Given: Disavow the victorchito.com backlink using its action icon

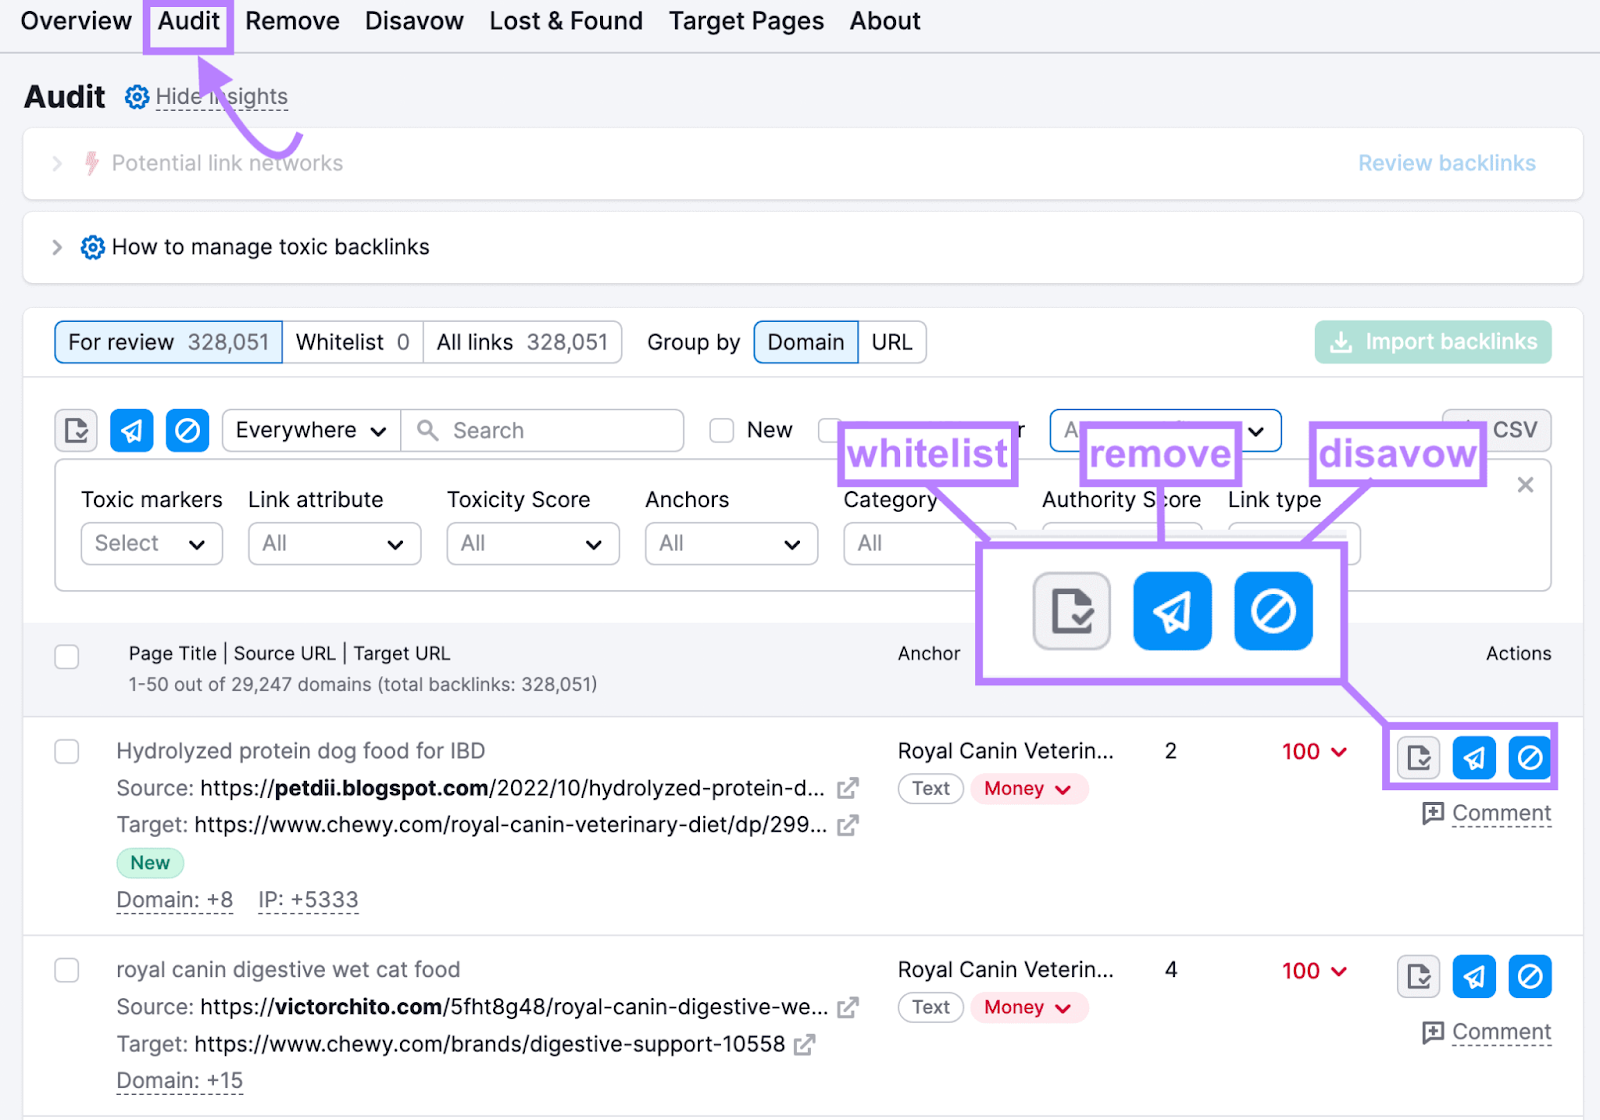Looking at the screenshot, I should (x=1530, y=976).
